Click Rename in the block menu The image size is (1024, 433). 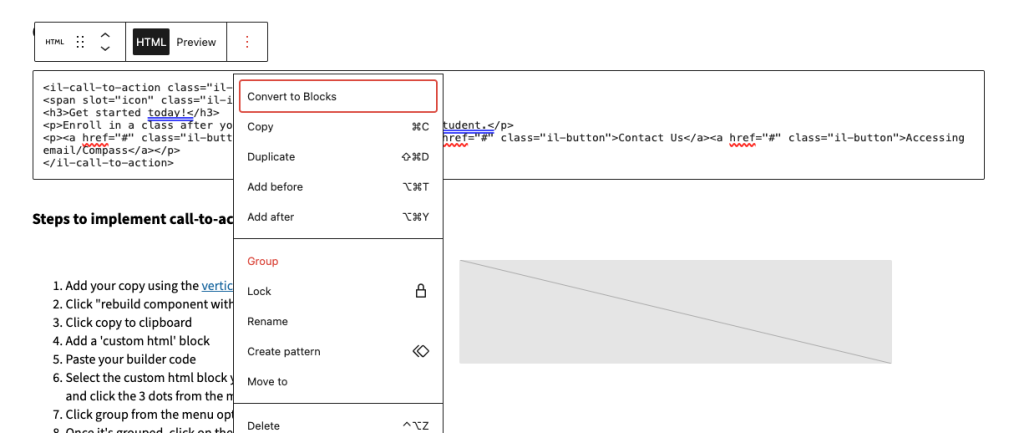point(338,321)
